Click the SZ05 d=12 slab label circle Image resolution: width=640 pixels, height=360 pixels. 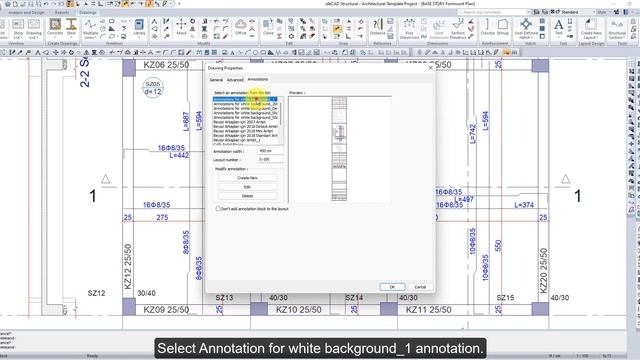[153, 88]
